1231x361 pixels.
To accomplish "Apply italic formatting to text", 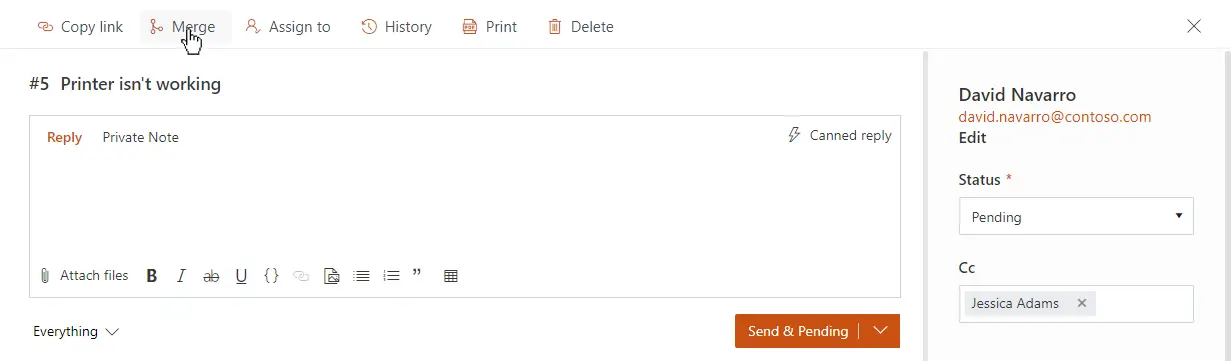I will (181, 276).
